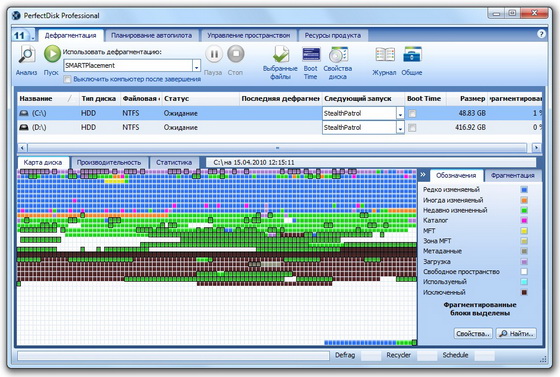This screenshot has width=560, height=377.
Task: Start defragmentation with the Пуск button
Action: coord(52,54)
